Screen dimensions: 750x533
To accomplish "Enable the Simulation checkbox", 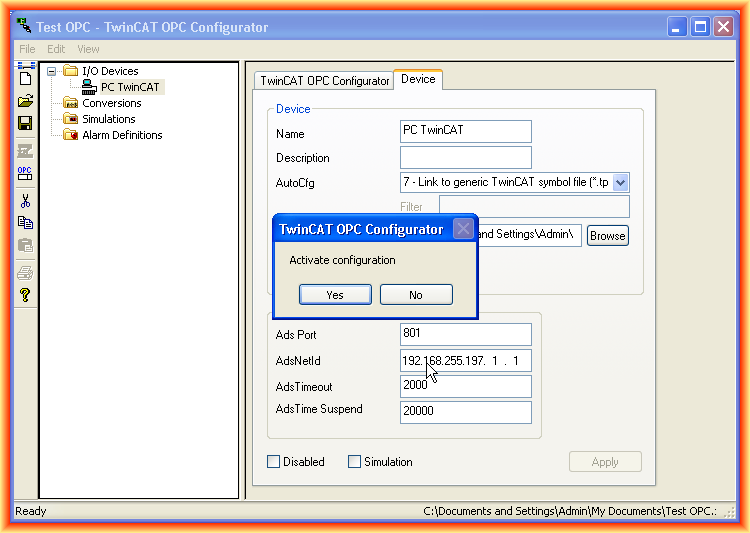I will pos(354,462).
